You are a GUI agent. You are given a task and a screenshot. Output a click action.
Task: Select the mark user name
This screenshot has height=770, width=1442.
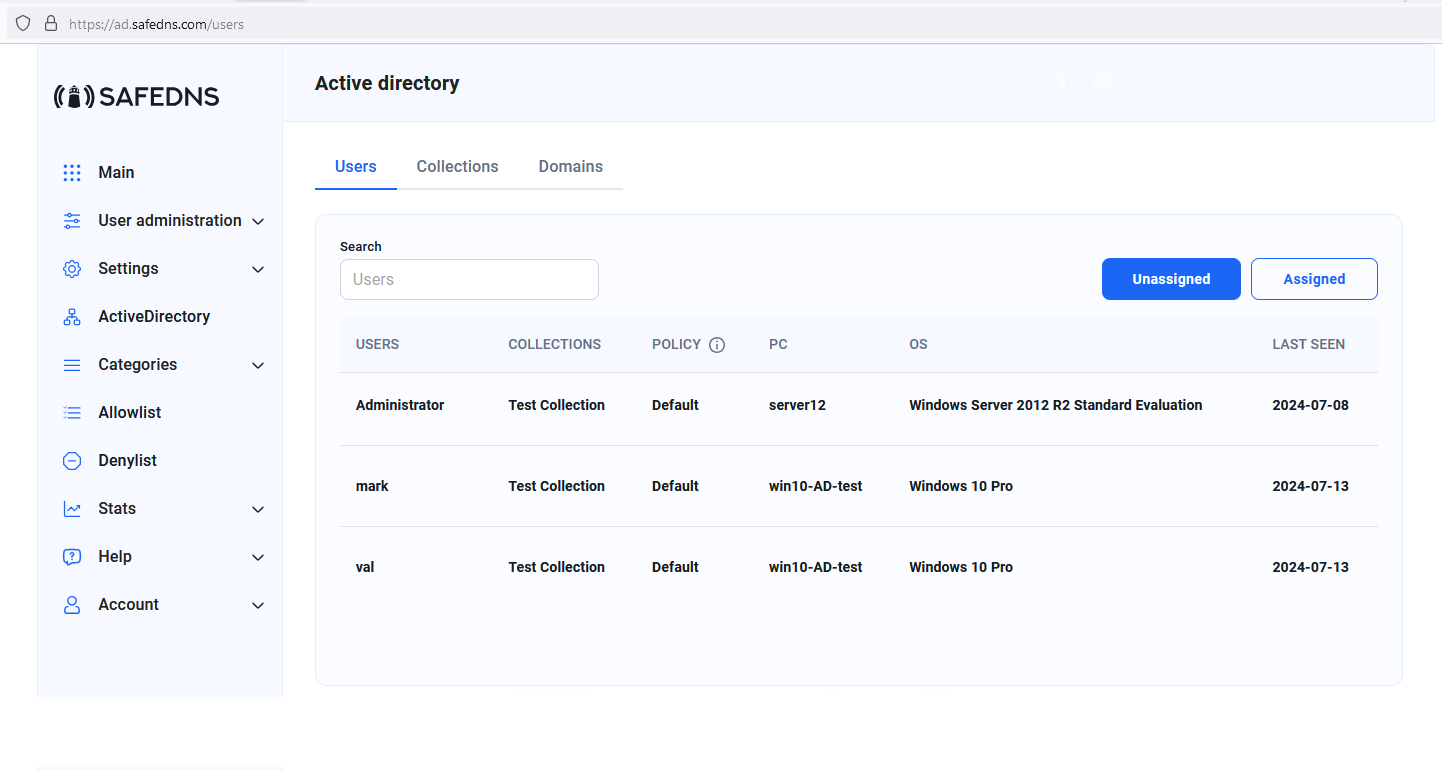click(x=372, y=486)
